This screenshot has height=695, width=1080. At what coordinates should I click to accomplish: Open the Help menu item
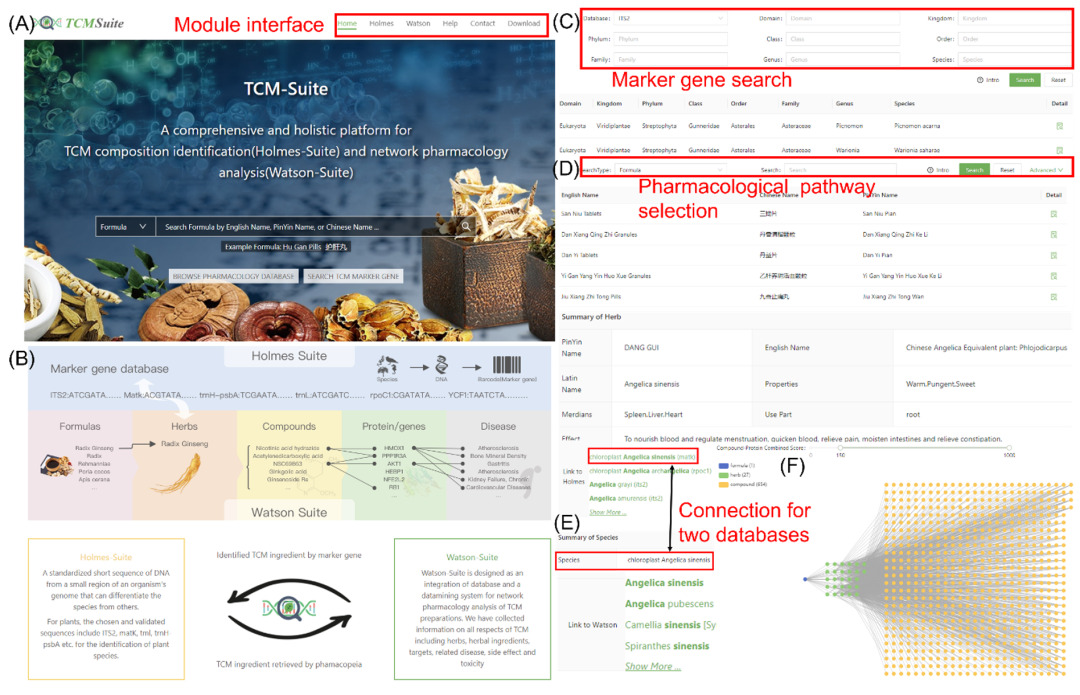click(x=450, y=23)
